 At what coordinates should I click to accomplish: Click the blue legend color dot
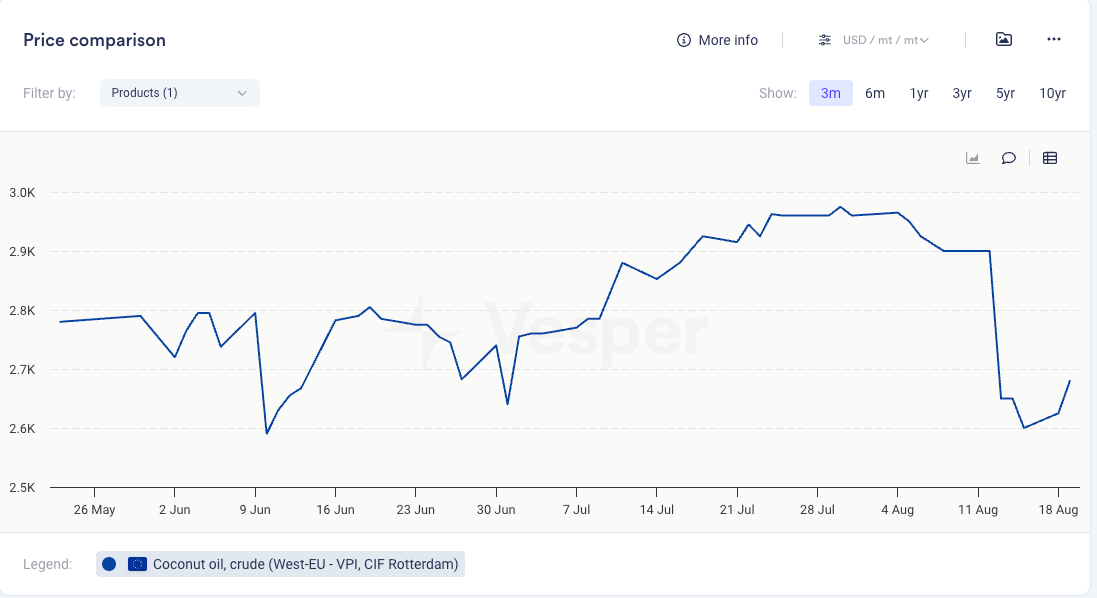click(x=109, y=564)
